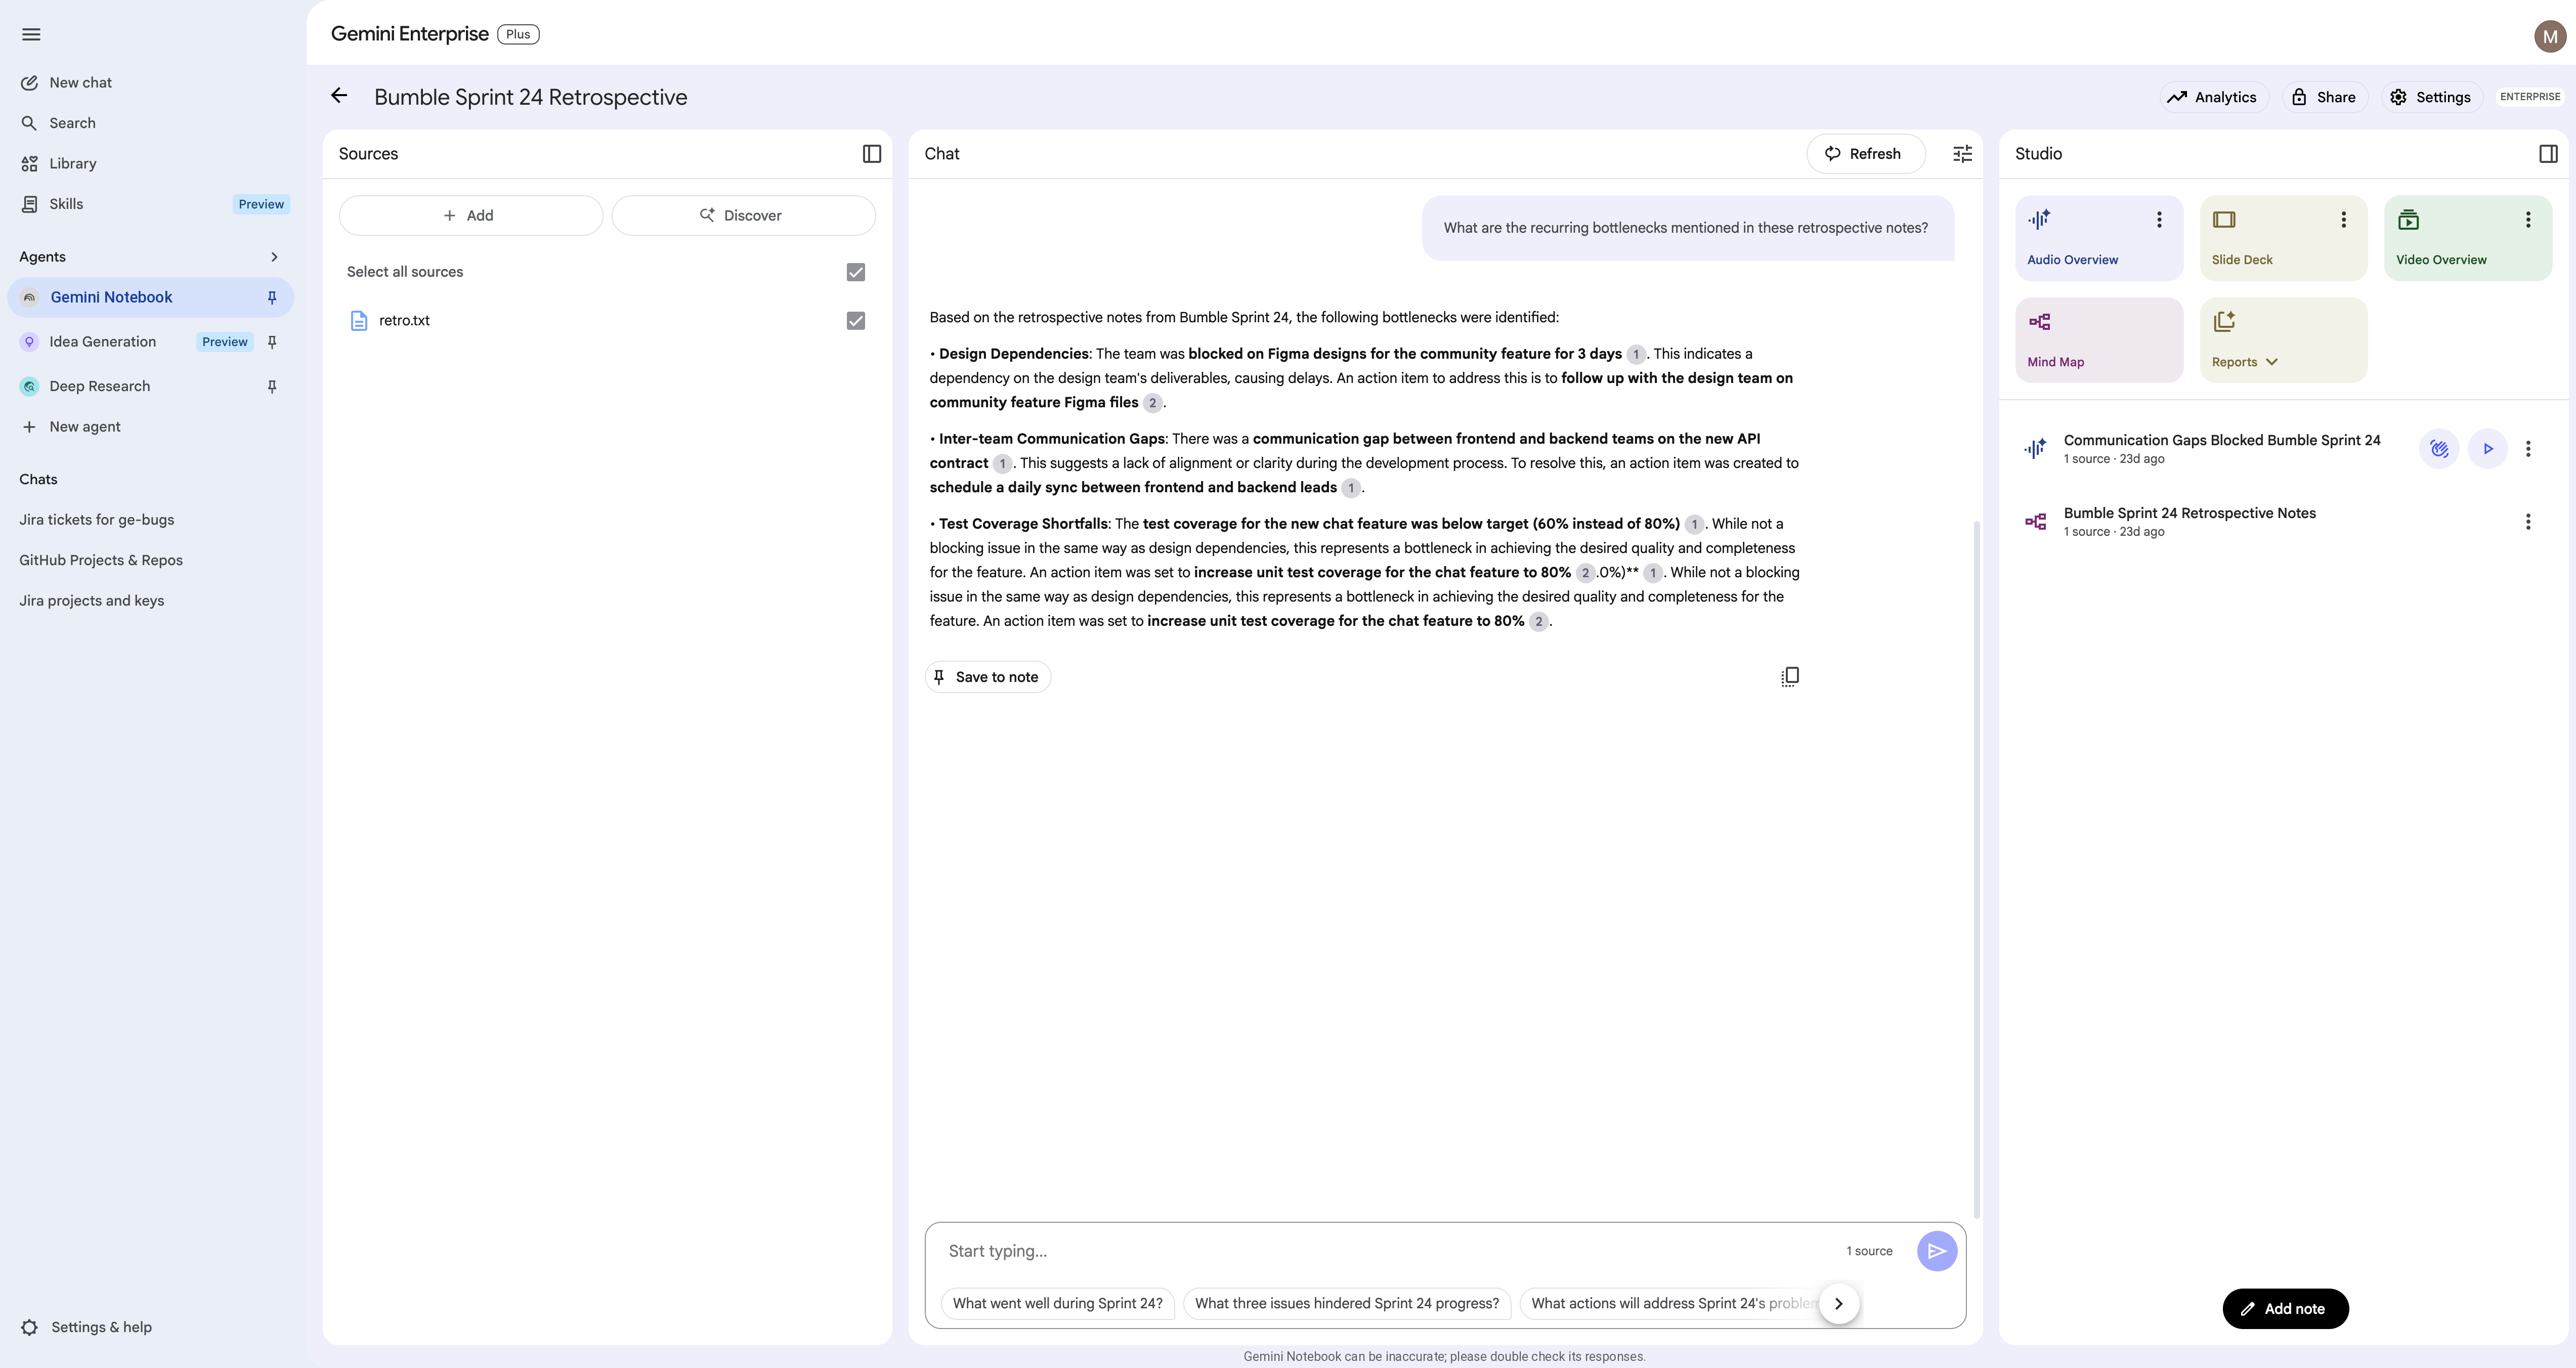Show more suggested questions with the arrow
This screenshot has width=2576, height=1368.
coord(1838,1303)
